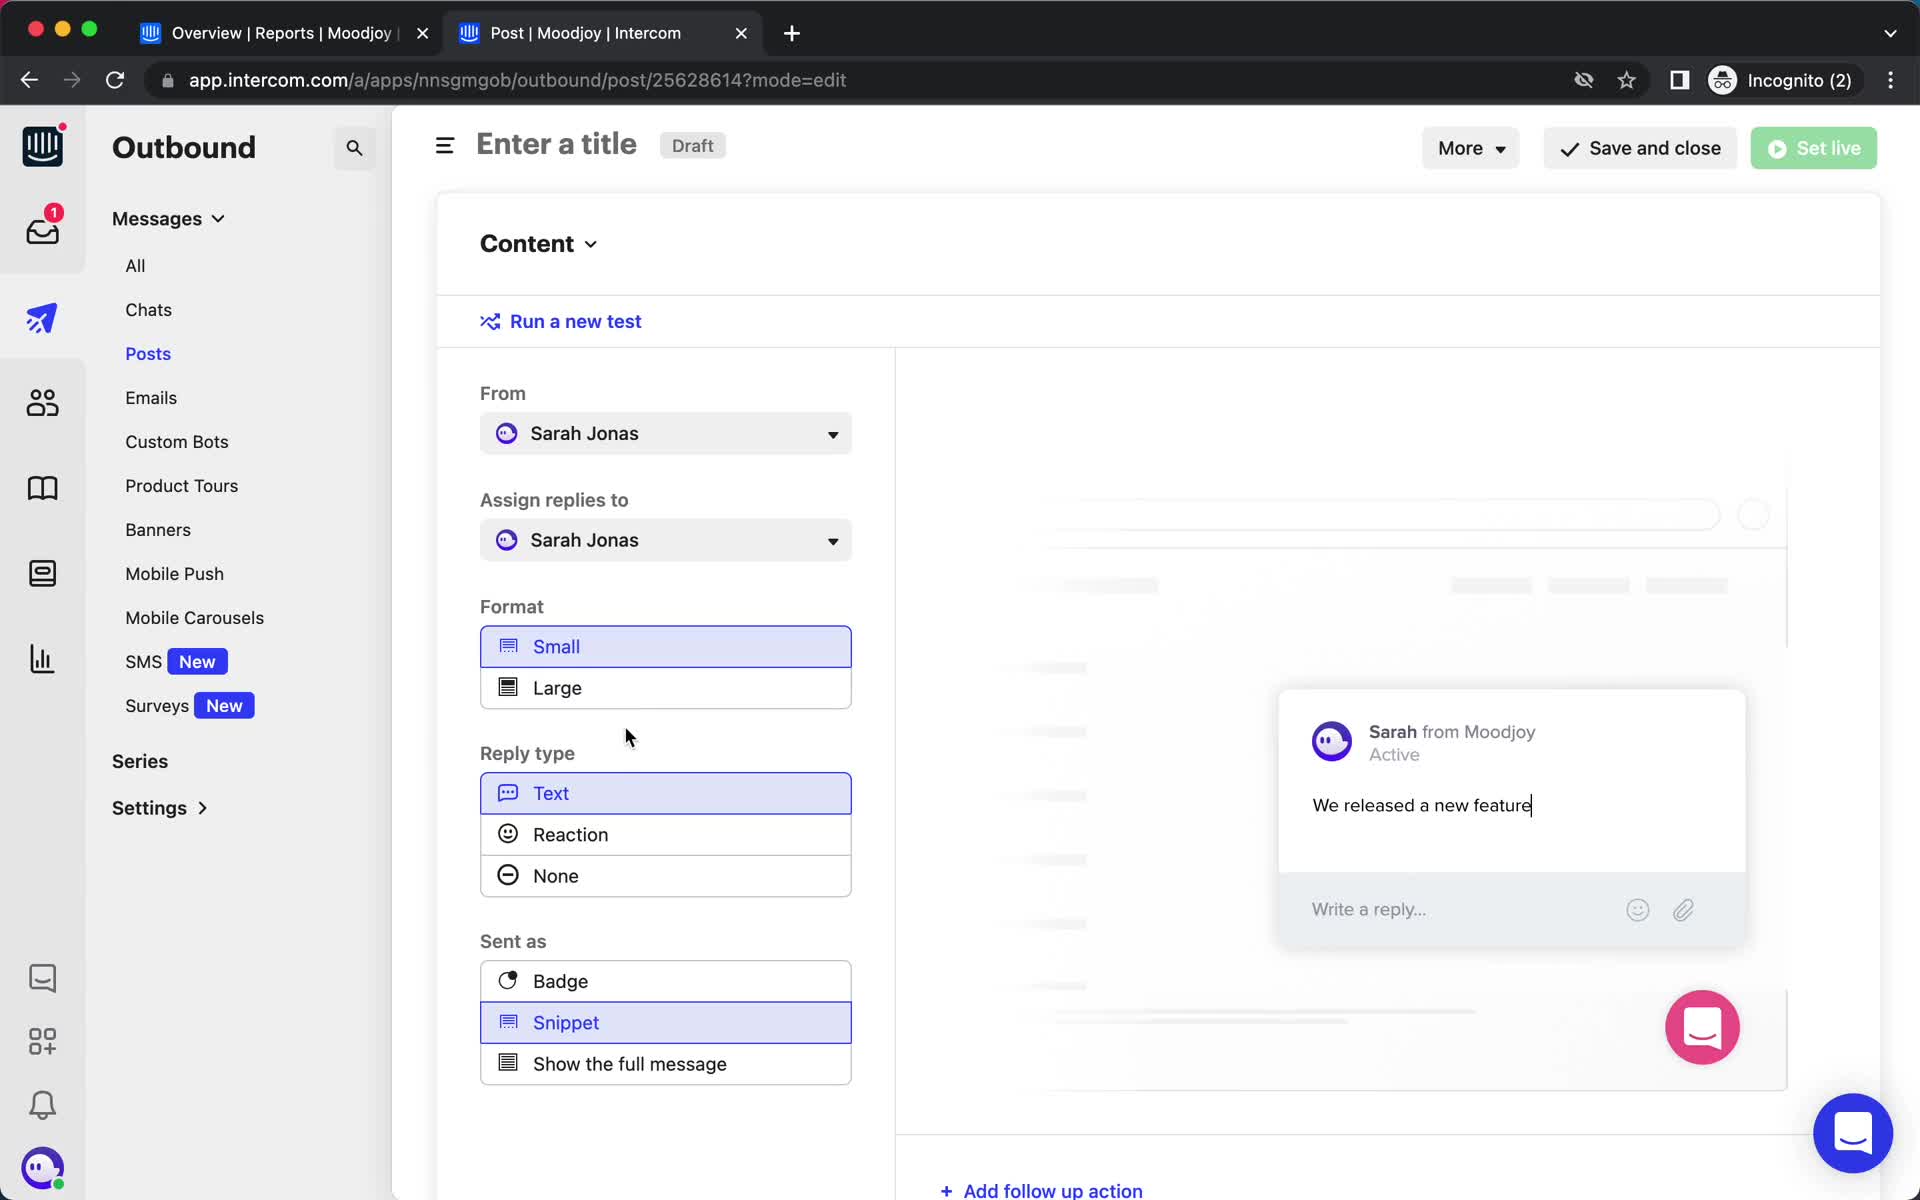Click Add follow up action
The height and width of the screenshot is (1200, 1920).
[1041, 1190]
